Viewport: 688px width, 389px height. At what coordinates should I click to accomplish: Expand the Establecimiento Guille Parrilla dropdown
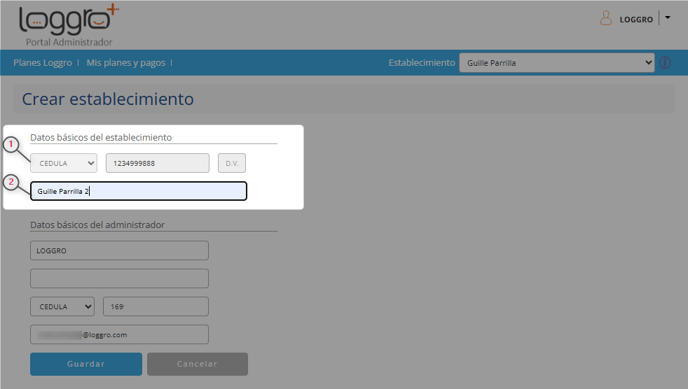(557, 63)
